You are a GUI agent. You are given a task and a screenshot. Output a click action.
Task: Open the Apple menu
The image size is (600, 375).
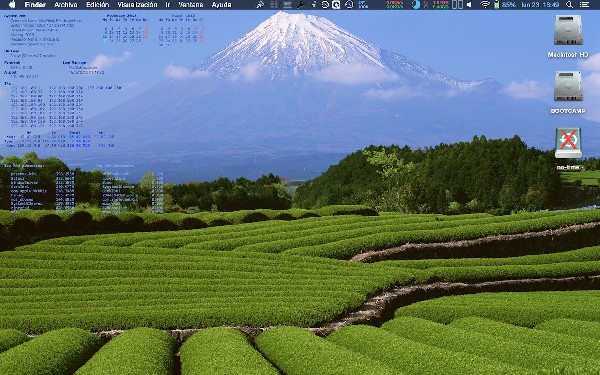(x=12, y=5)
